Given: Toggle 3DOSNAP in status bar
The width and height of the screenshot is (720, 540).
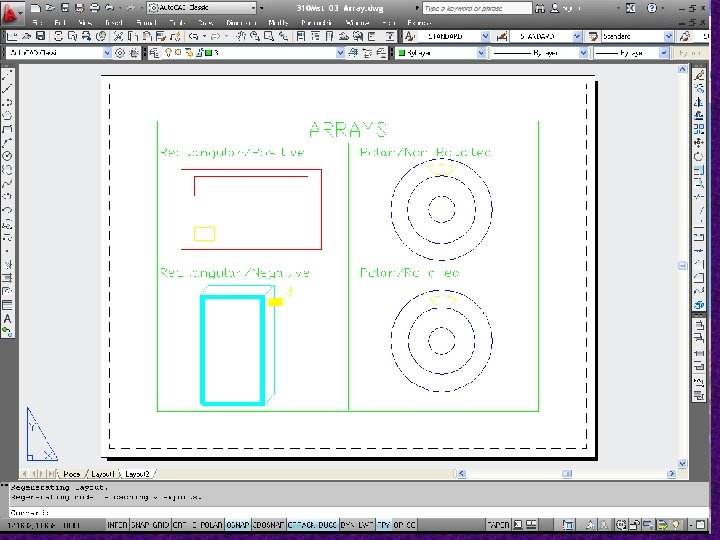Looking at the screenshot, I should click(x=269, y=524).
